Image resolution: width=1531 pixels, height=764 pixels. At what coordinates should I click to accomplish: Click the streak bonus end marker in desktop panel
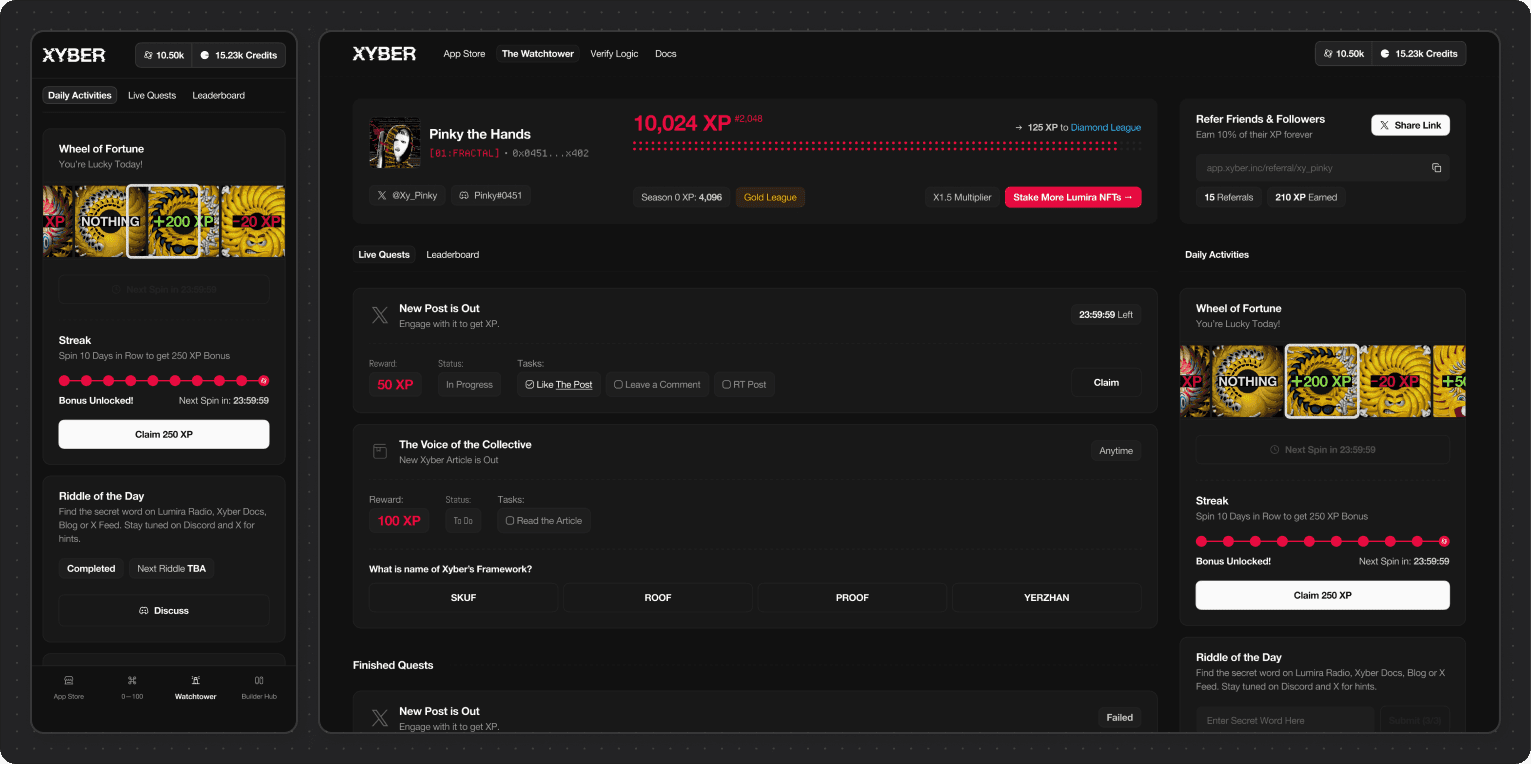click(1444, 541)
